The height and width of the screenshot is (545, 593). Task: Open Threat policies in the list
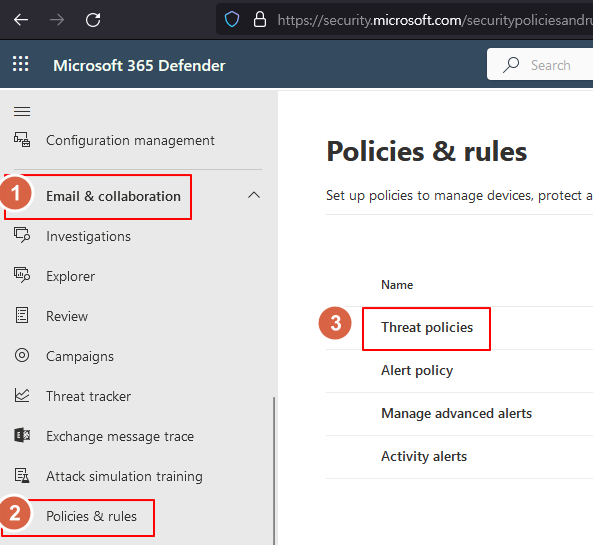[x=427, y=328]
